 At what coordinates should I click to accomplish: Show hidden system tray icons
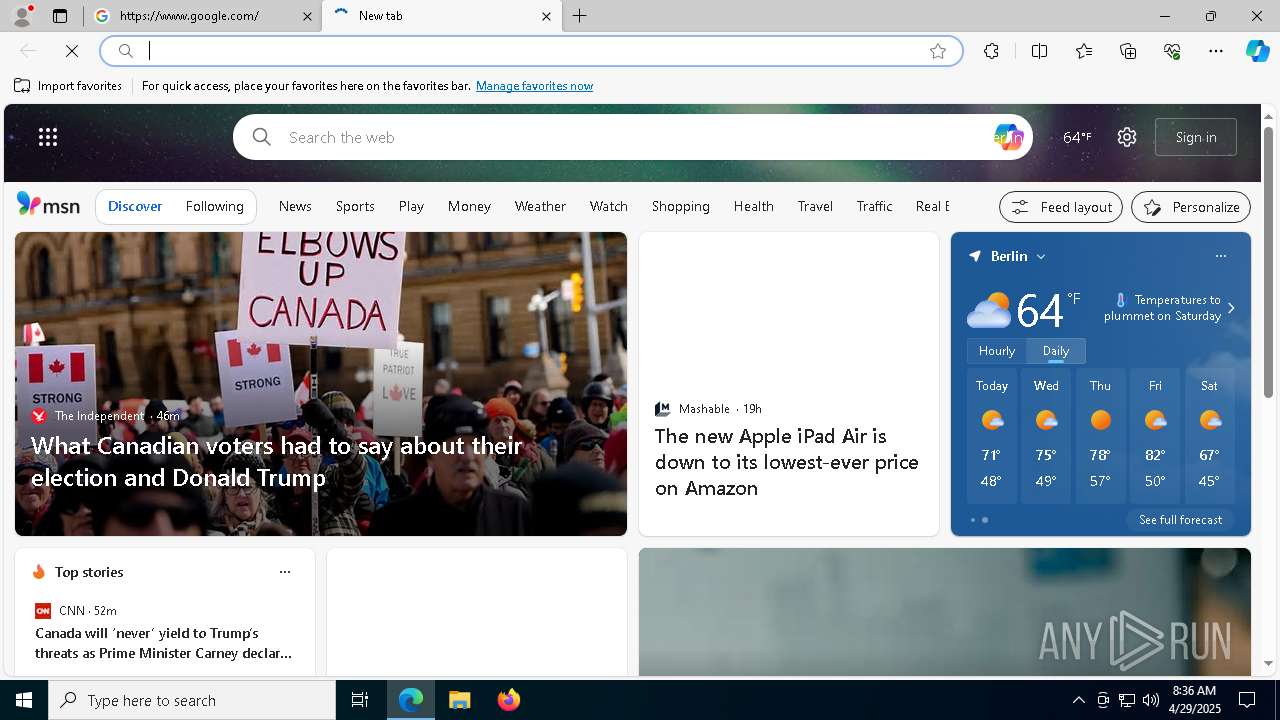coord(1078,700)
